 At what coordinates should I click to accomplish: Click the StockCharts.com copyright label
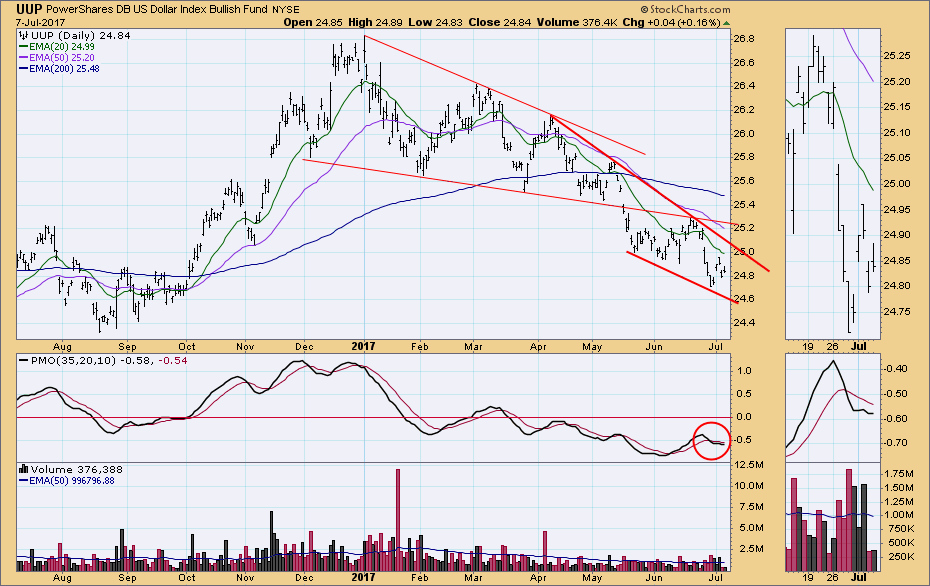[x=685, y=9]
